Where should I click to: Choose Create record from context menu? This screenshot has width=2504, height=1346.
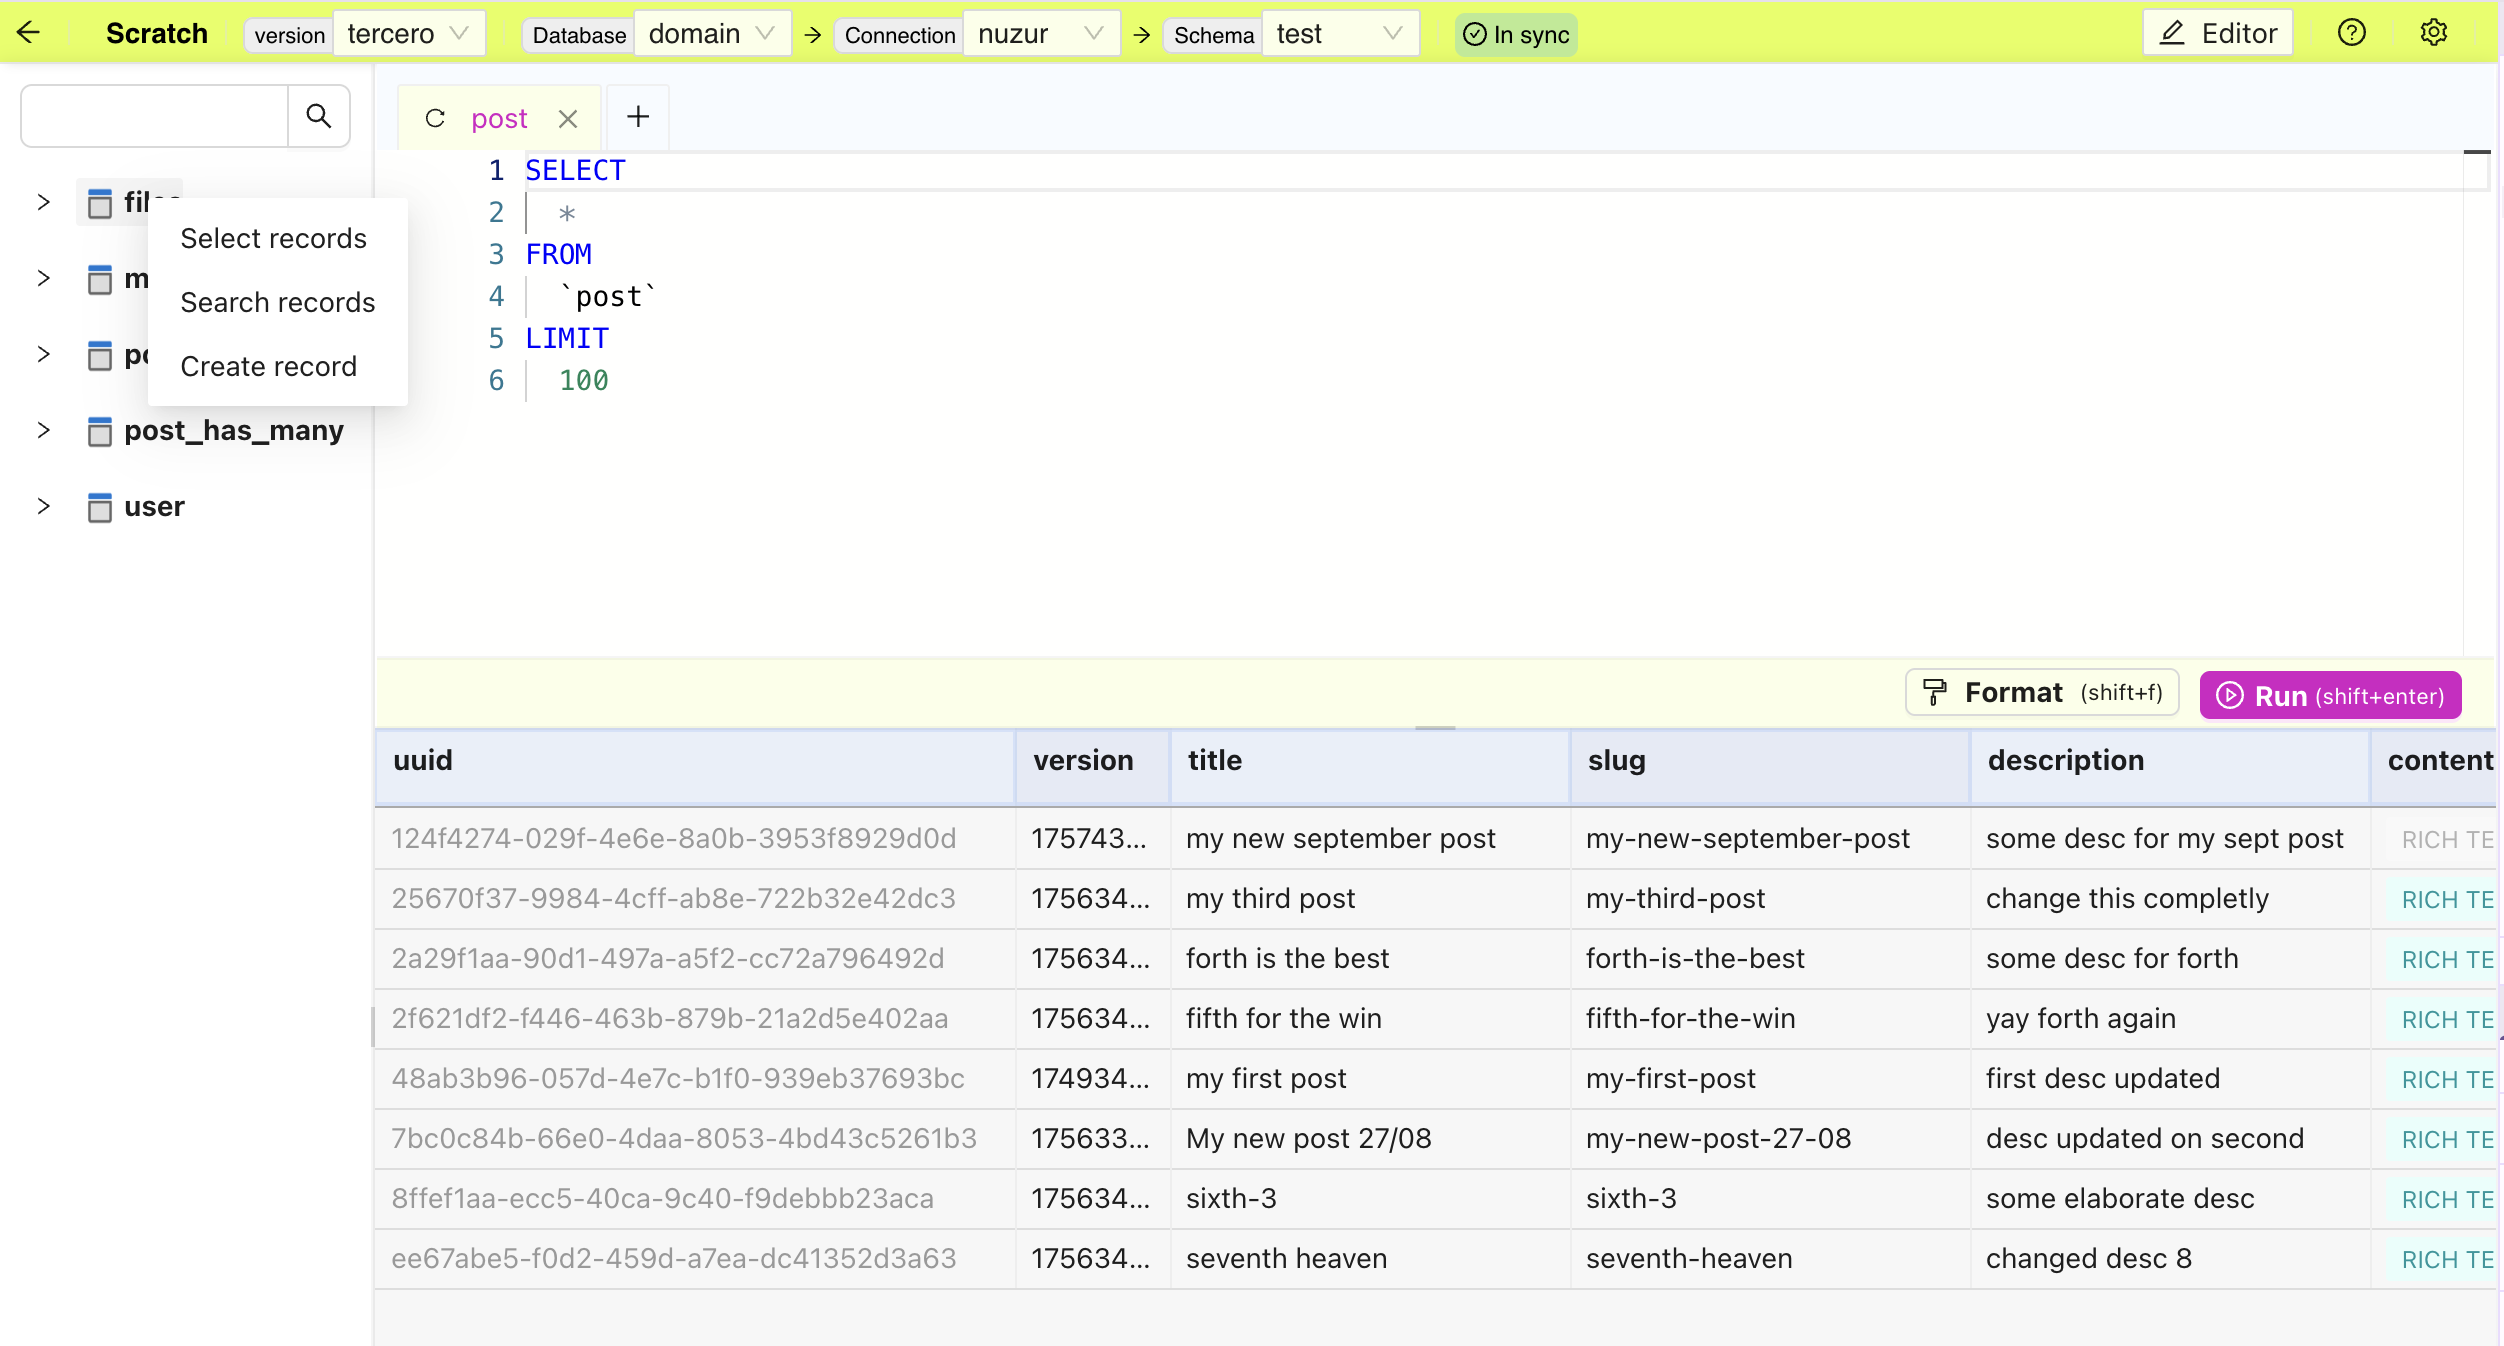(x=268, y=366)
